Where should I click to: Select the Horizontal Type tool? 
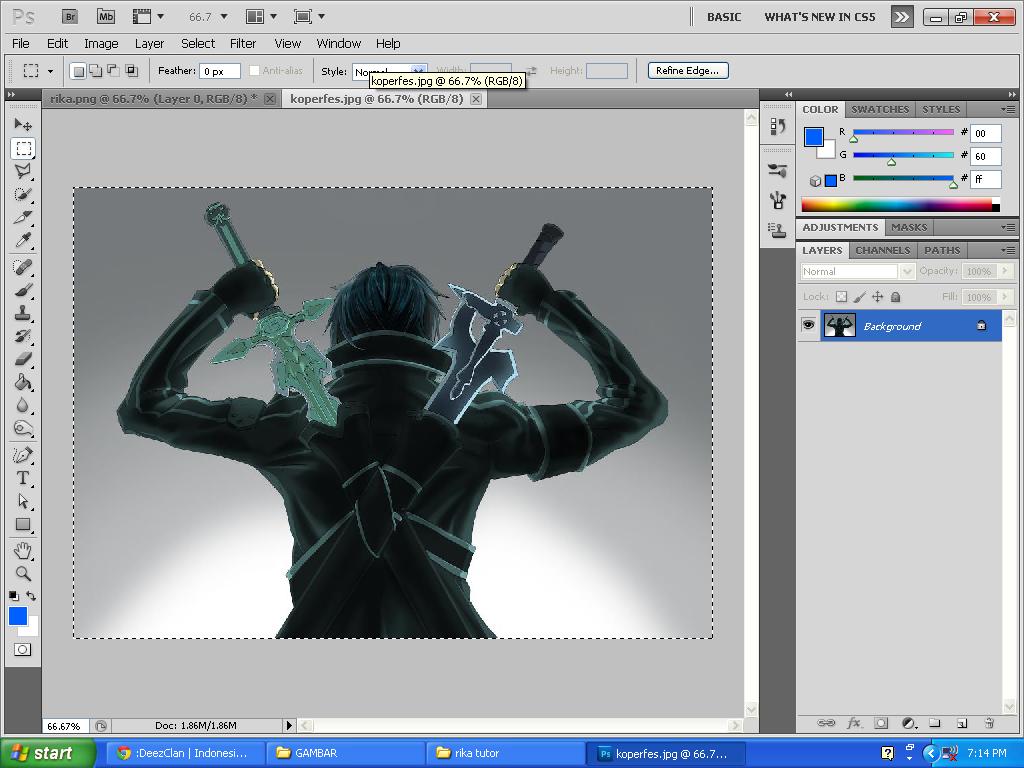click(x=23, y=478)
